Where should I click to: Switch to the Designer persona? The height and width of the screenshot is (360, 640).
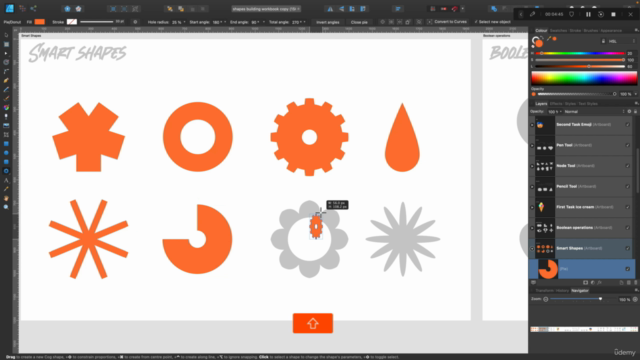(9, 8)
